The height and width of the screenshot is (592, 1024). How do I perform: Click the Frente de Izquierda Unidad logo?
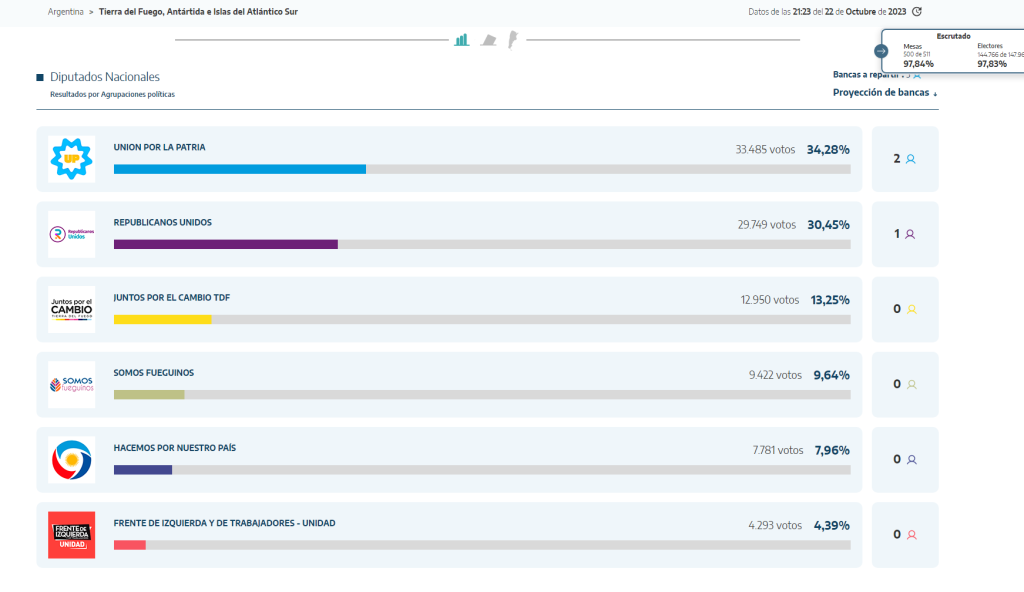coord(72,535)
